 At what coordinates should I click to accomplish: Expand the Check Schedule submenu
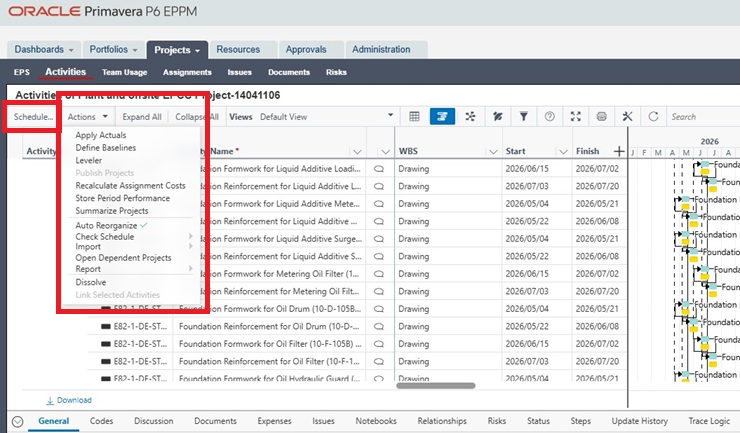tap(191, 236)
